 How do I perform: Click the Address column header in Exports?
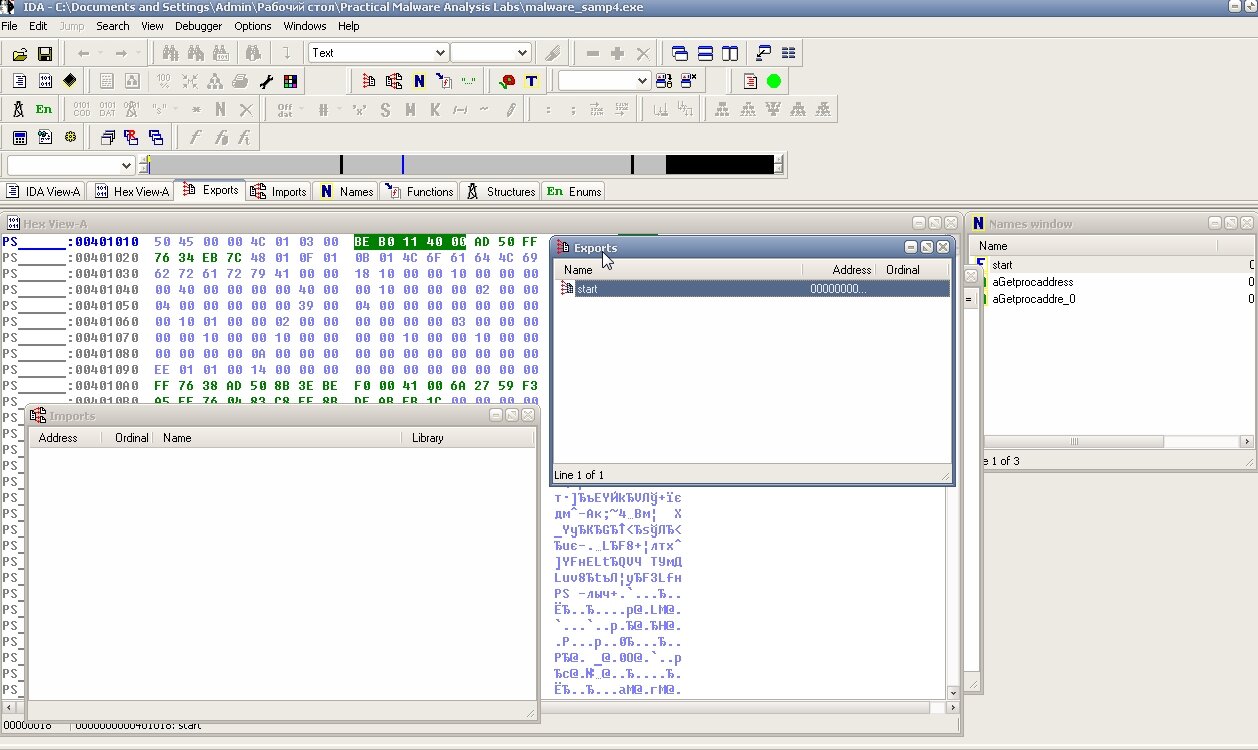(850, 270)
